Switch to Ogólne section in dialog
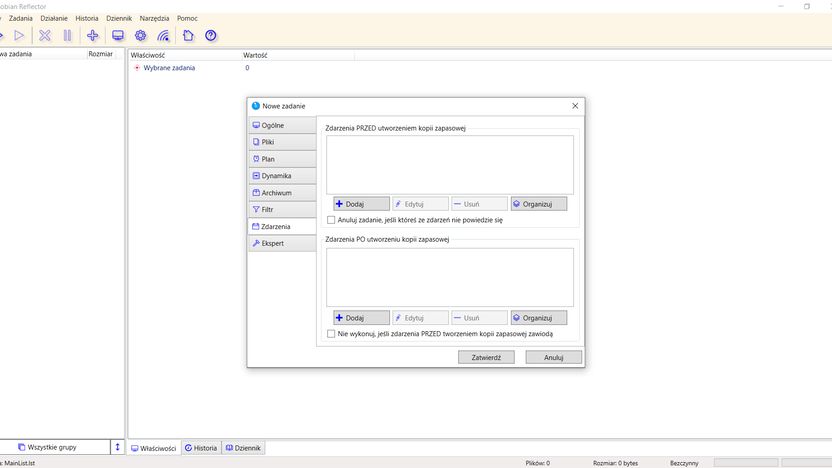832x468 pixels. pos(282,125)
